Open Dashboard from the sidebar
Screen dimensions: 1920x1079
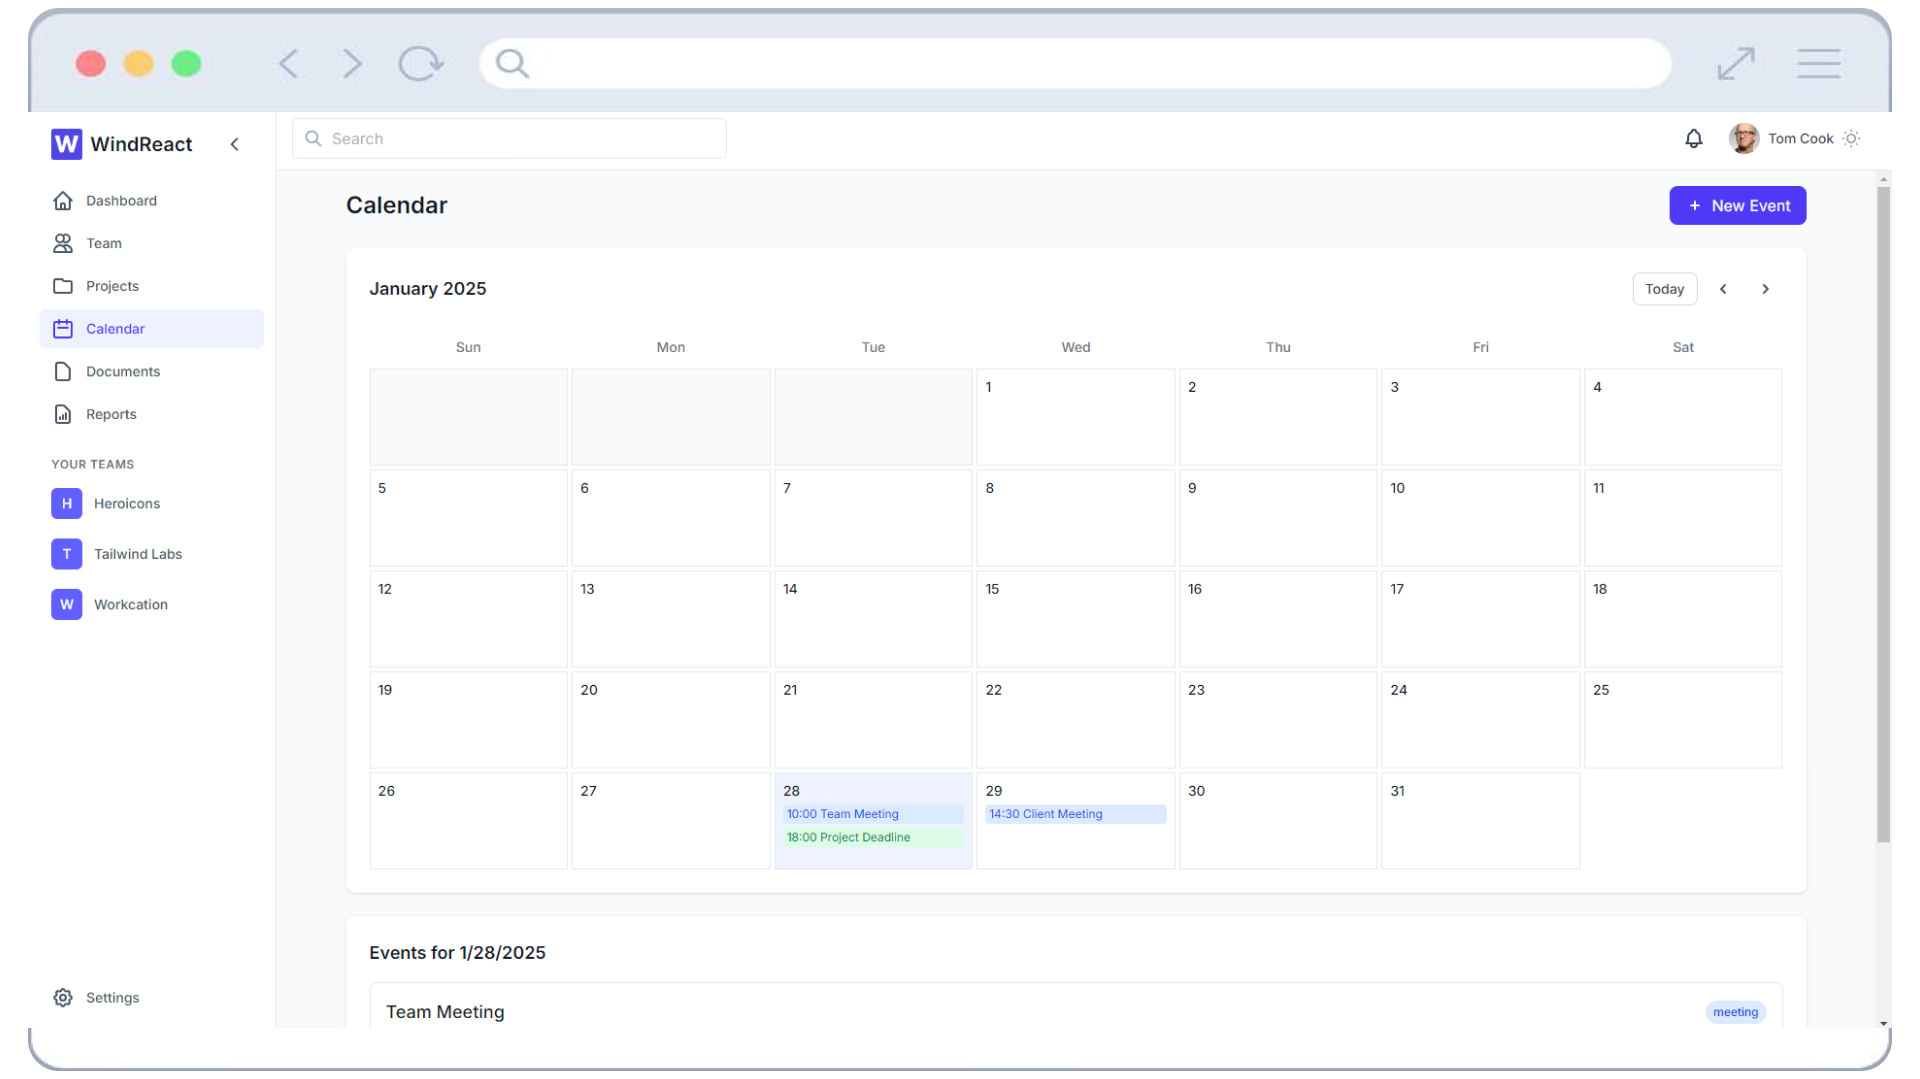(x=151, y=201)
